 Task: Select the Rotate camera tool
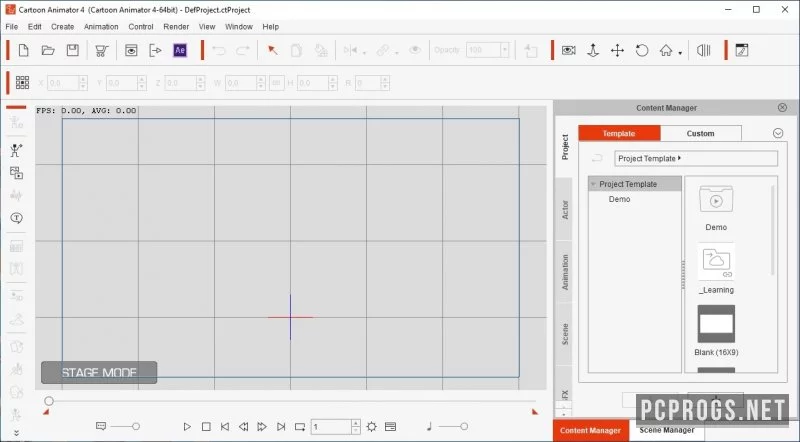coord(642,50)
